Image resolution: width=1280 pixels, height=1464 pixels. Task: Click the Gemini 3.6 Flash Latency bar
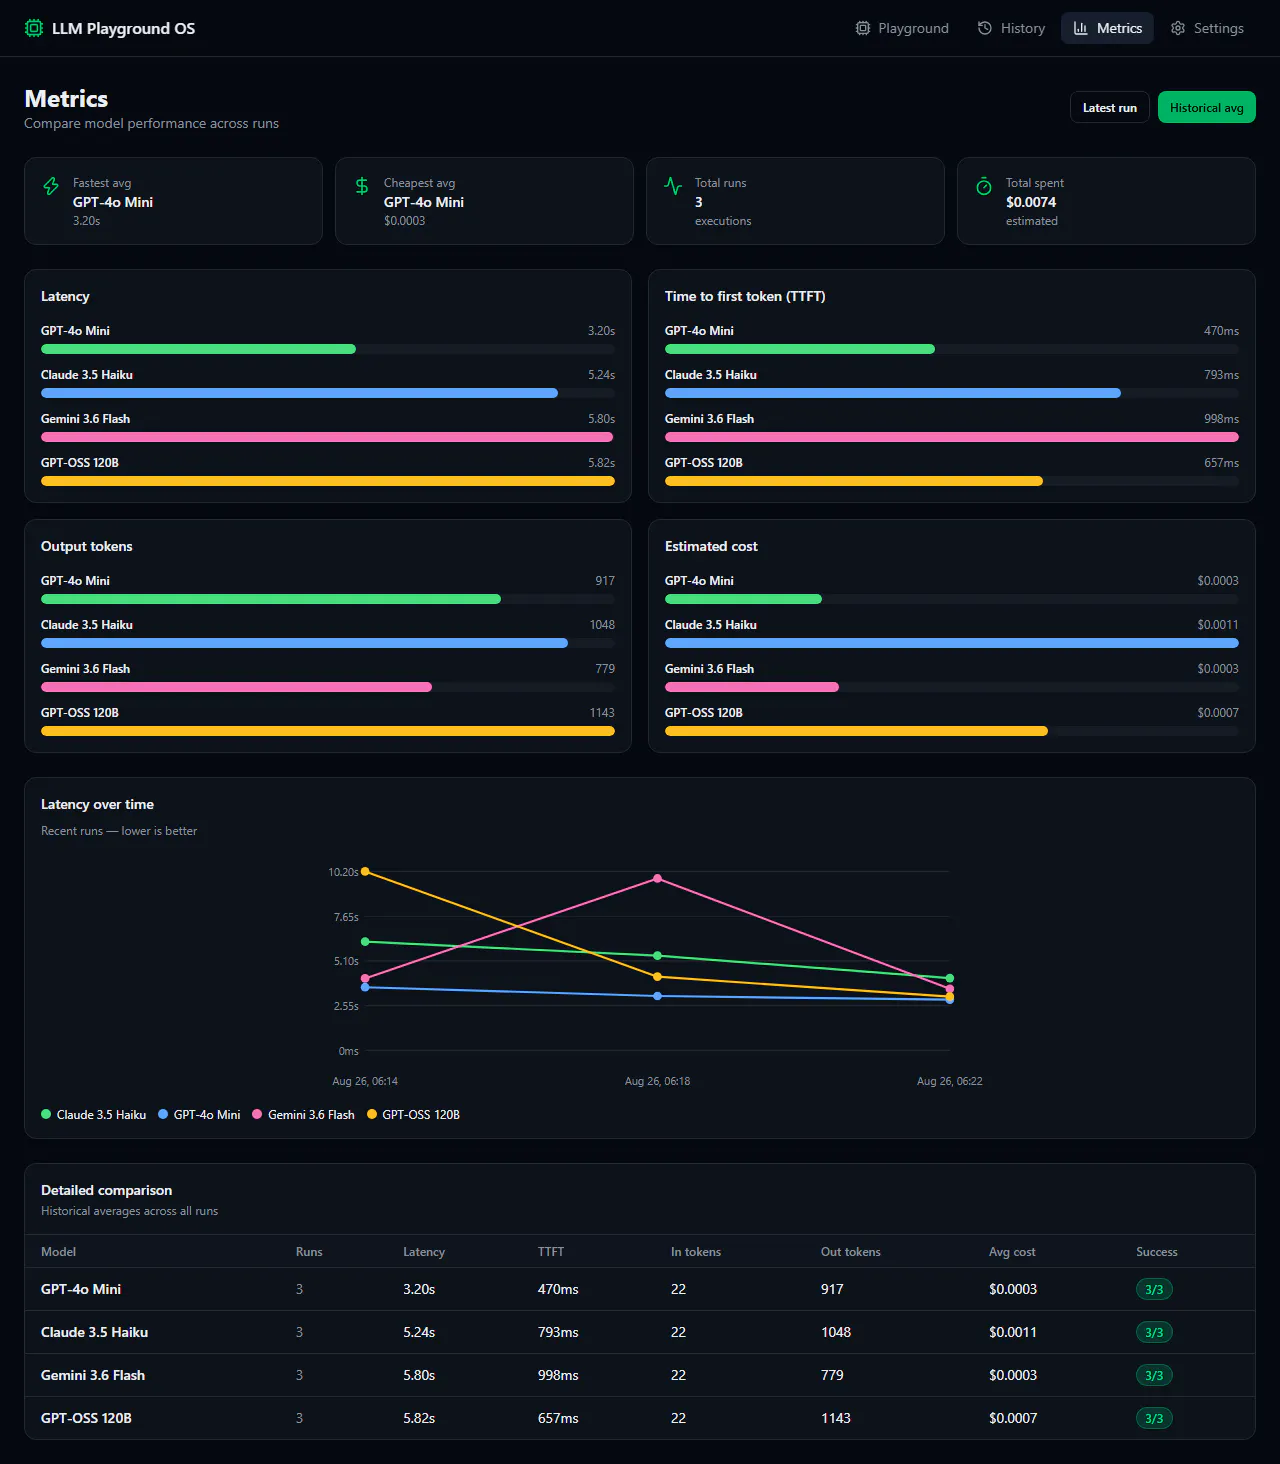(x=327, y=437)
